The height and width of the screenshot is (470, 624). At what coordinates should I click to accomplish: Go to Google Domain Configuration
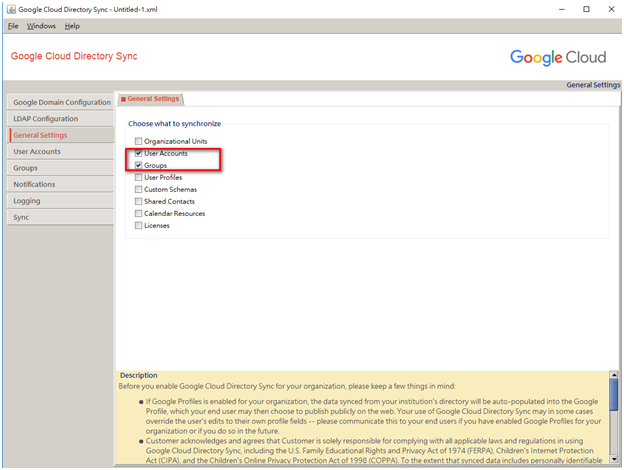click(60, 102)
